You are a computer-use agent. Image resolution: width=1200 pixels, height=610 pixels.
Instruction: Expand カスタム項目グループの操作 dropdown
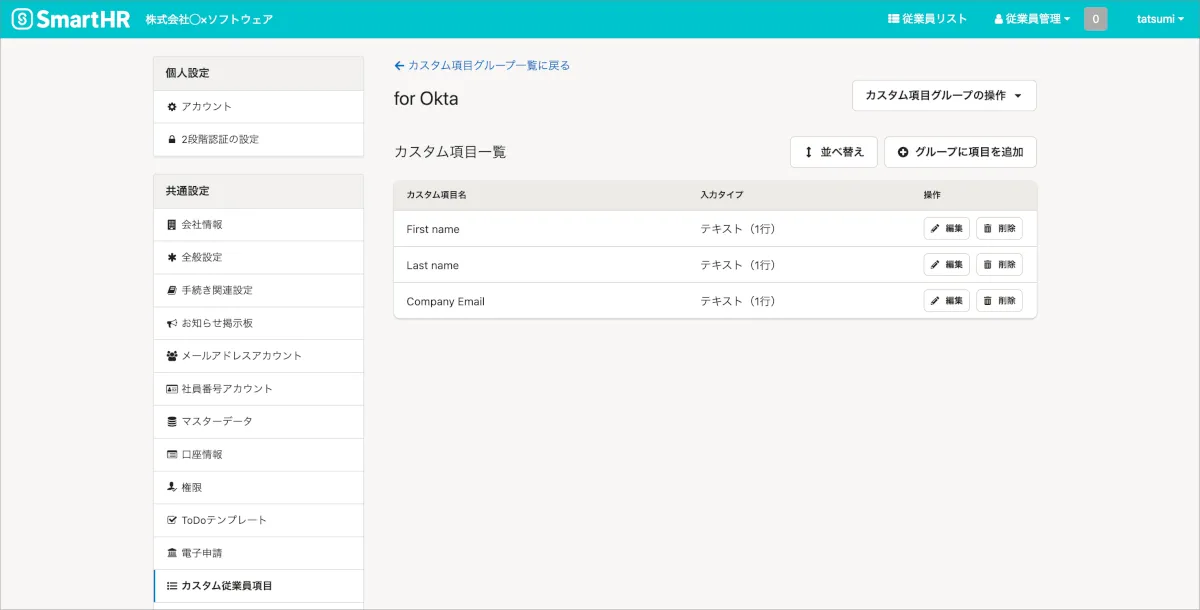pyautogui.click(x=943, y=96)
